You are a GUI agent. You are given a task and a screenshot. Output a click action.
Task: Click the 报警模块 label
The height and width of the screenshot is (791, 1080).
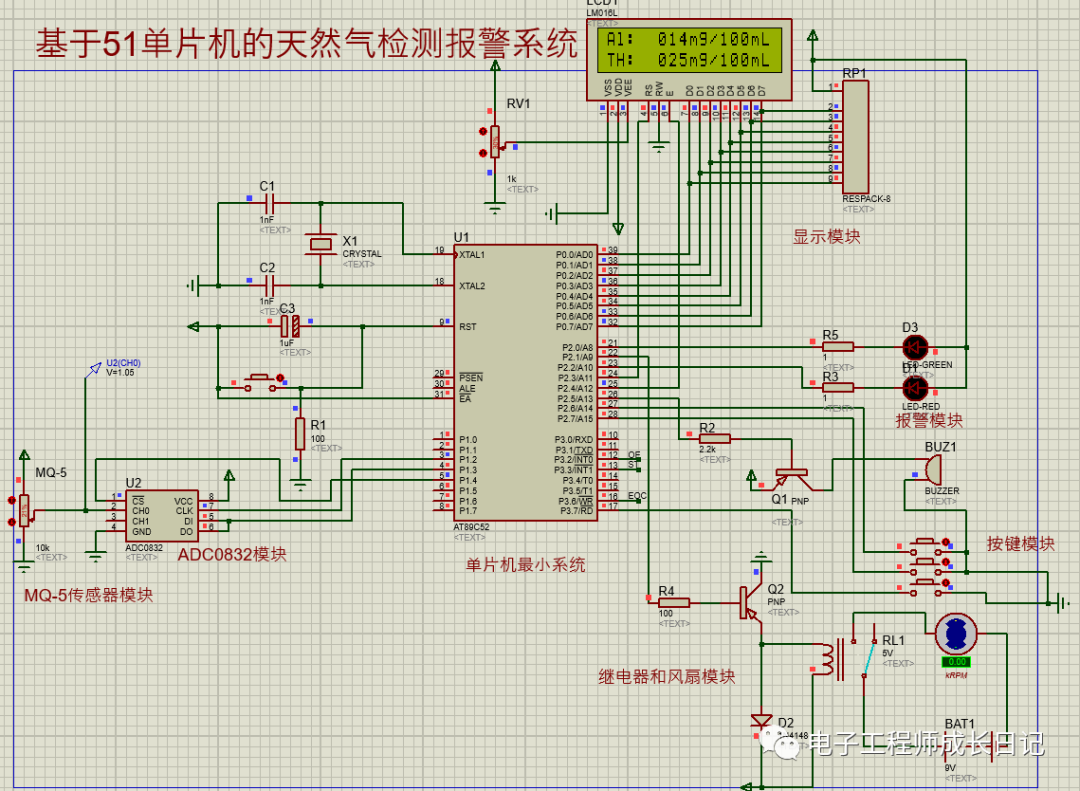[928, 420]
